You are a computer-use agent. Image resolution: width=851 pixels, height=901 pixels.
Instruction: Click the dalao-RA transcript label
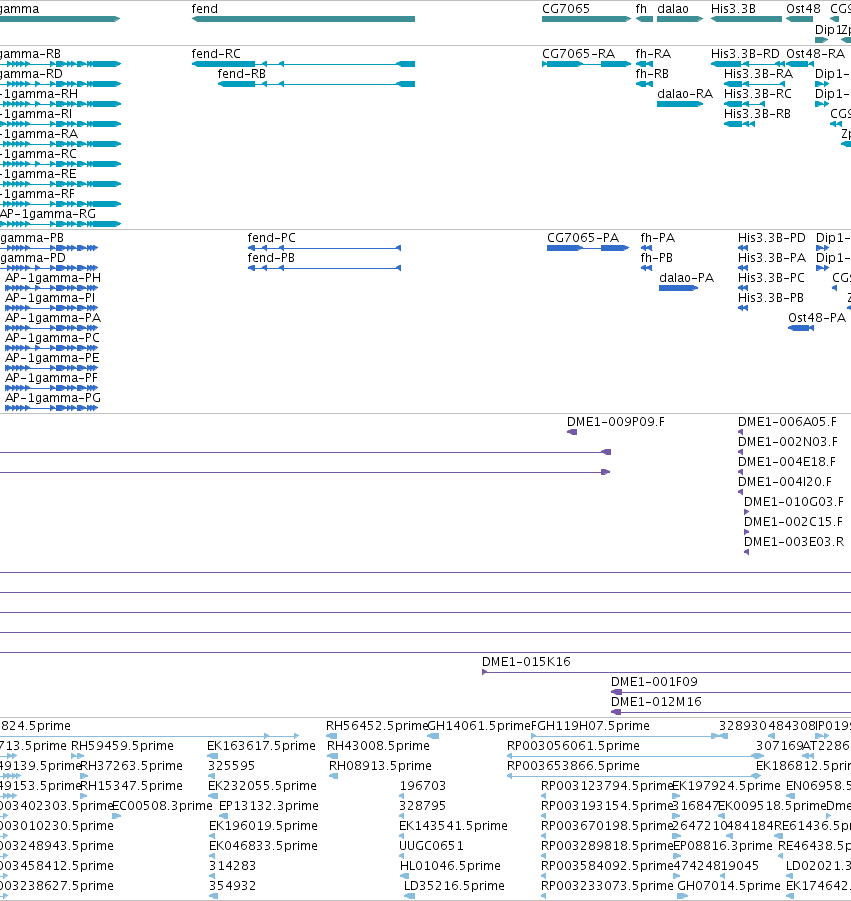tap(684, 94)
